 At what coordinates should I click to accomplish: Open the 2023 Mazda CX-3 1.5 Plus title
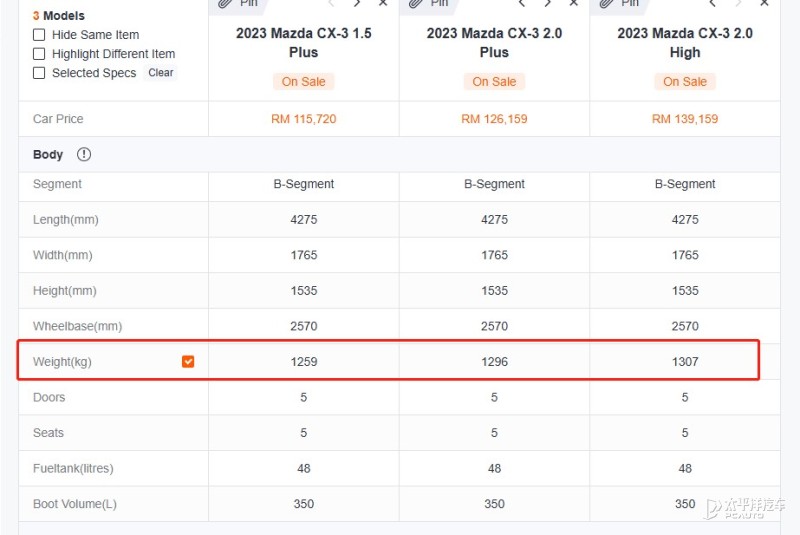click(x=304, y=43)
